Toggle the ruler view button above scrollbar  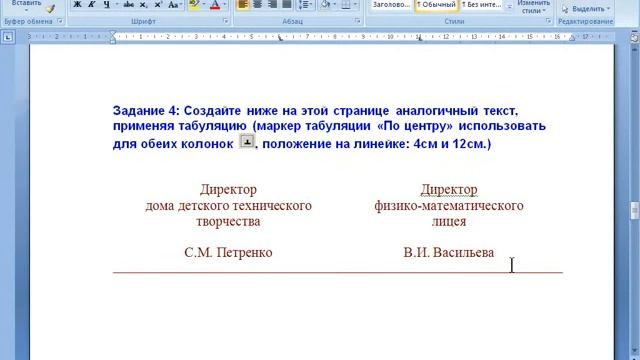point(635,38)
